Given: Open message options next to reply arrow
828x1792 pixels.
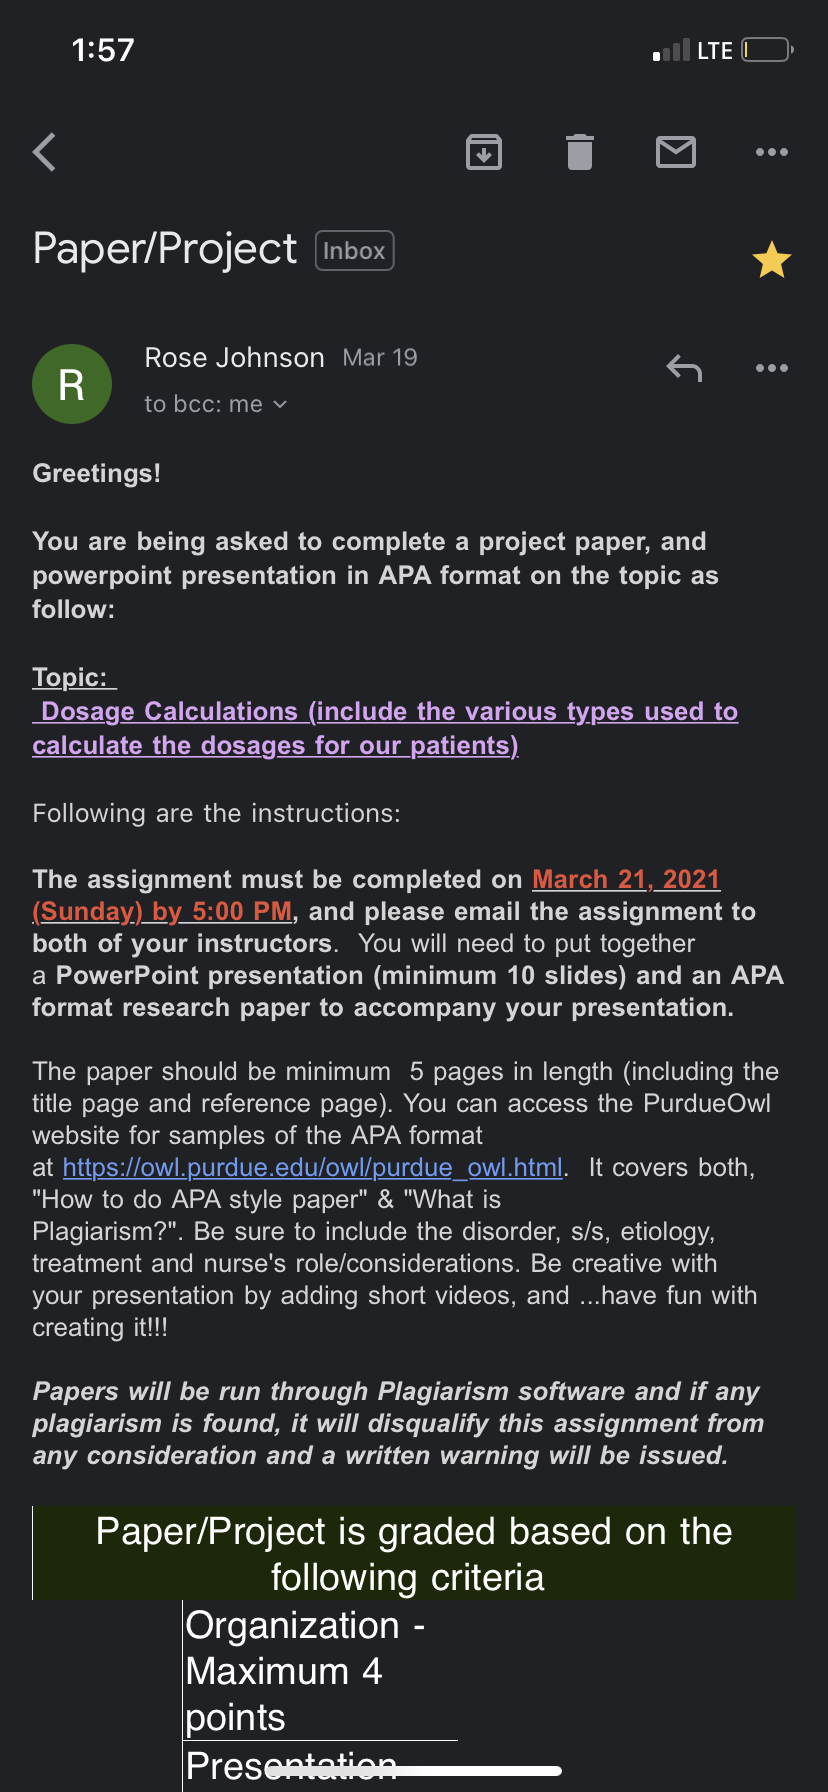Looking at the screenshot, I should pyautogui.click(x=772, y=368).
